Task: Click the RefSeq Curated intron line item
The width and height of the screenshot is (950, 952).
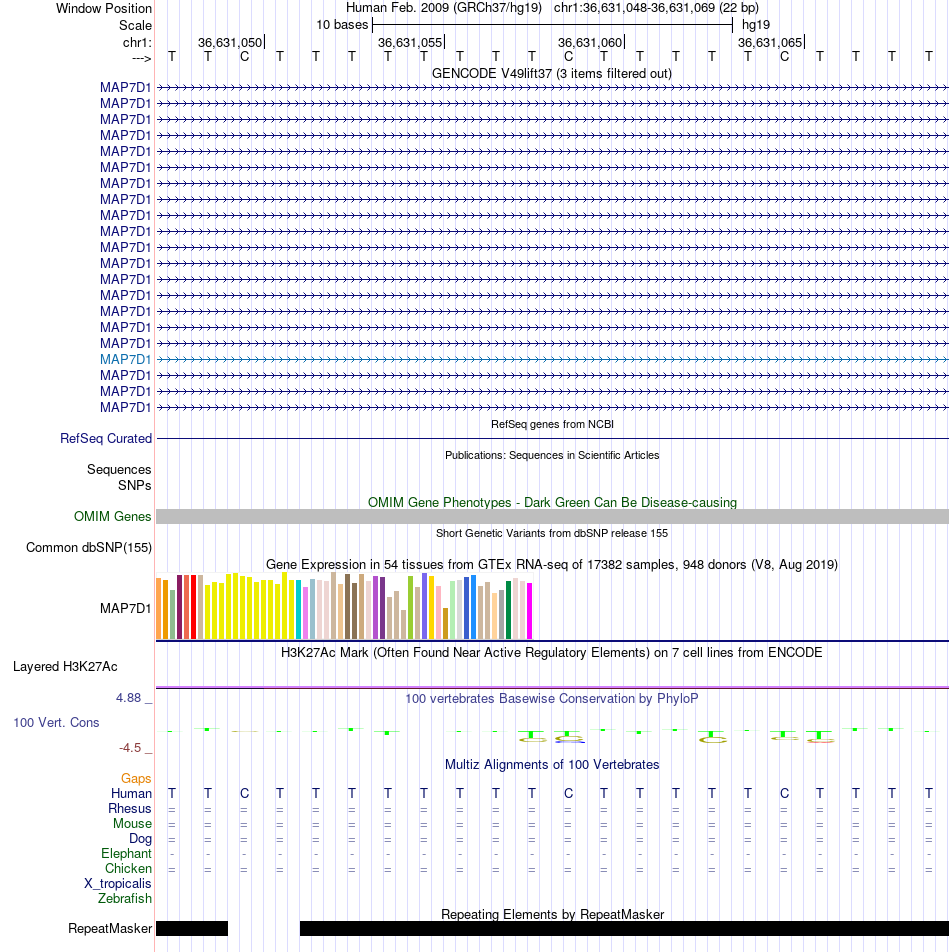Action: pyautogui.click(x=552, y=438)
